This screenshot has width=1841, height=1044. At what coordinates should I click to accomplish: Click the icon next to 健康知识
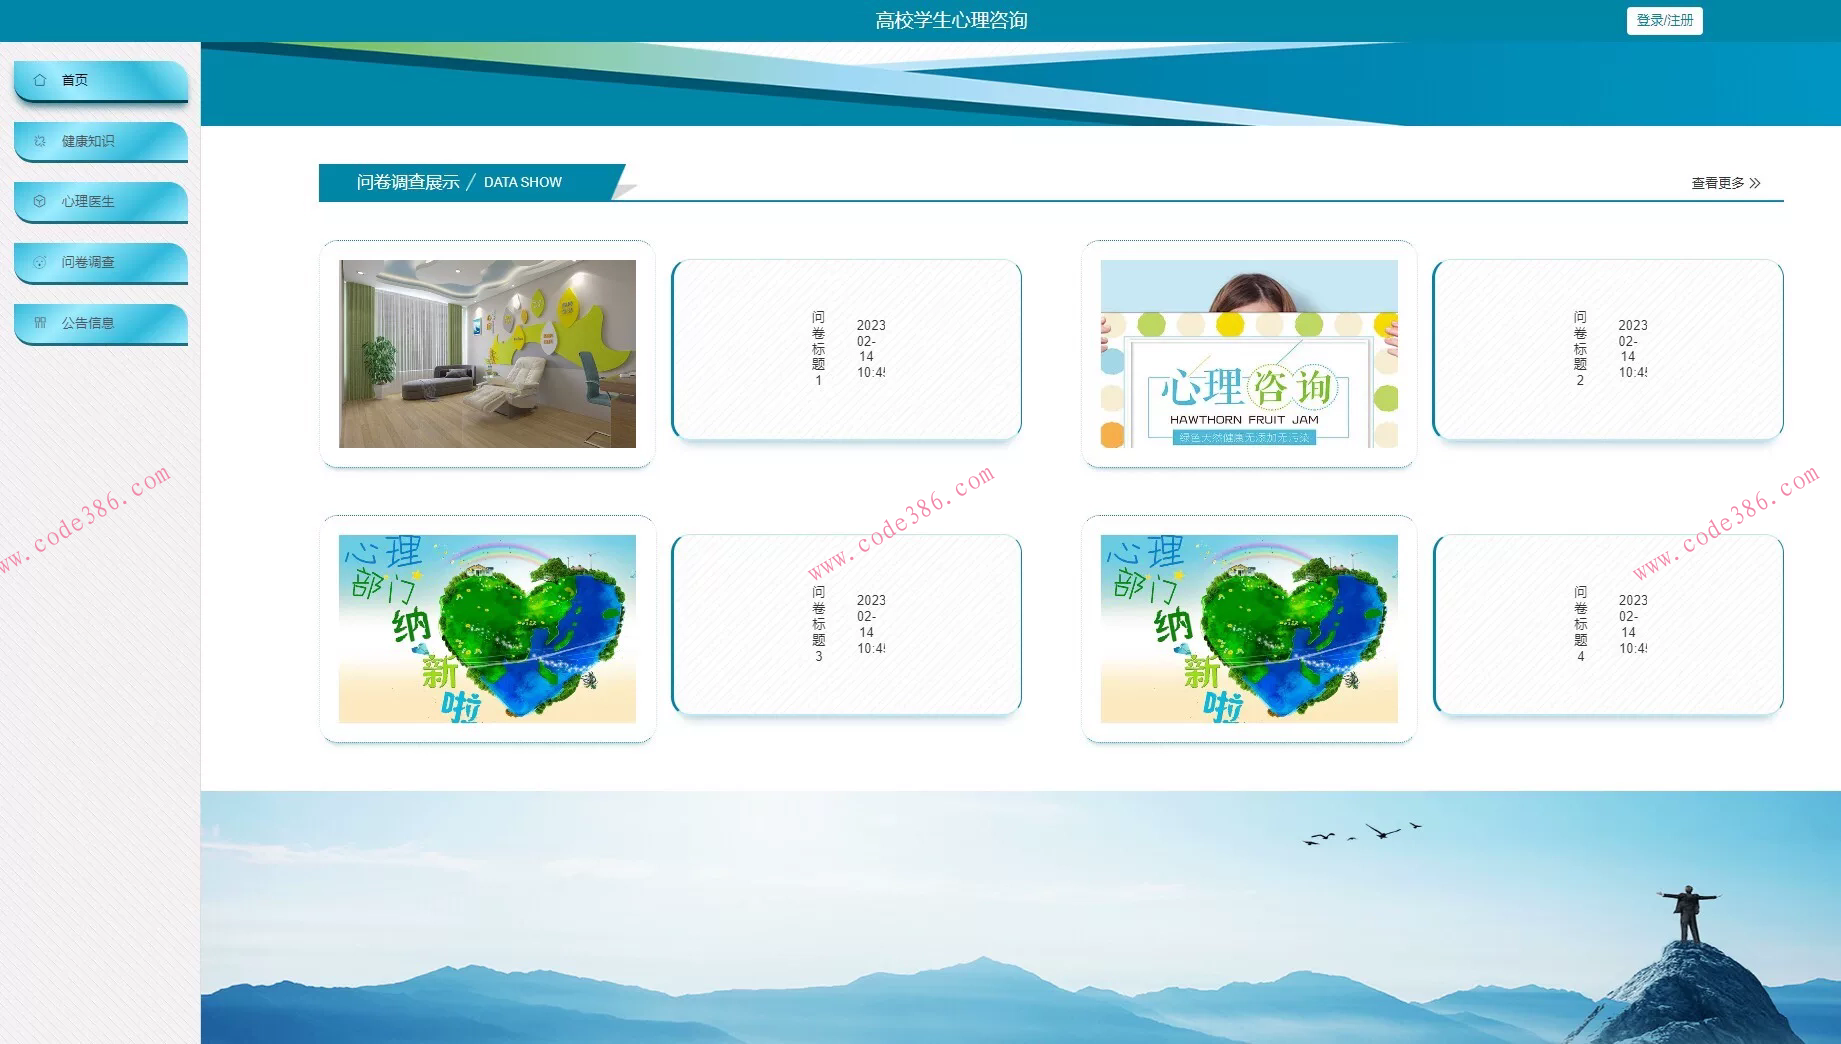[40, 141]
